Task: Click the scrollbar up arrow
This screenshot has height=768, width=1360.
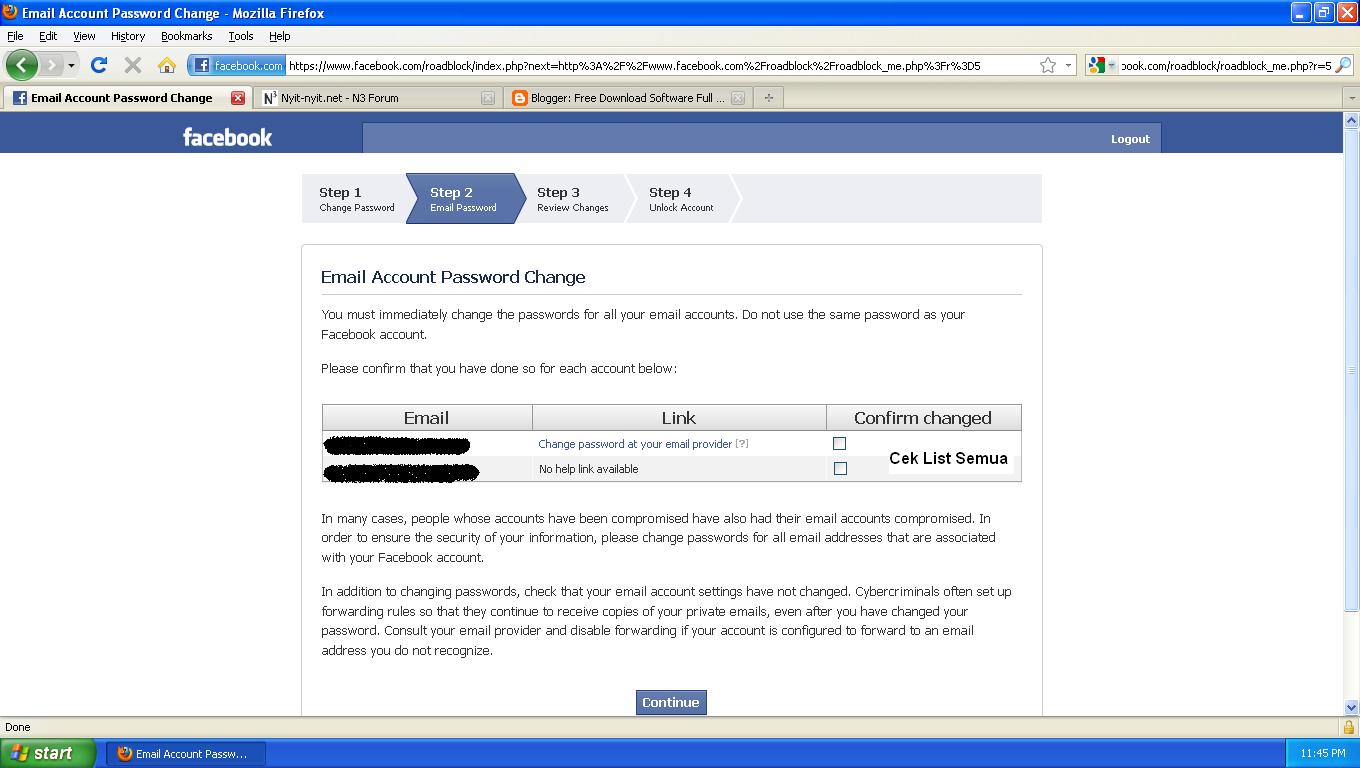Action: (x=1351, y=122)
